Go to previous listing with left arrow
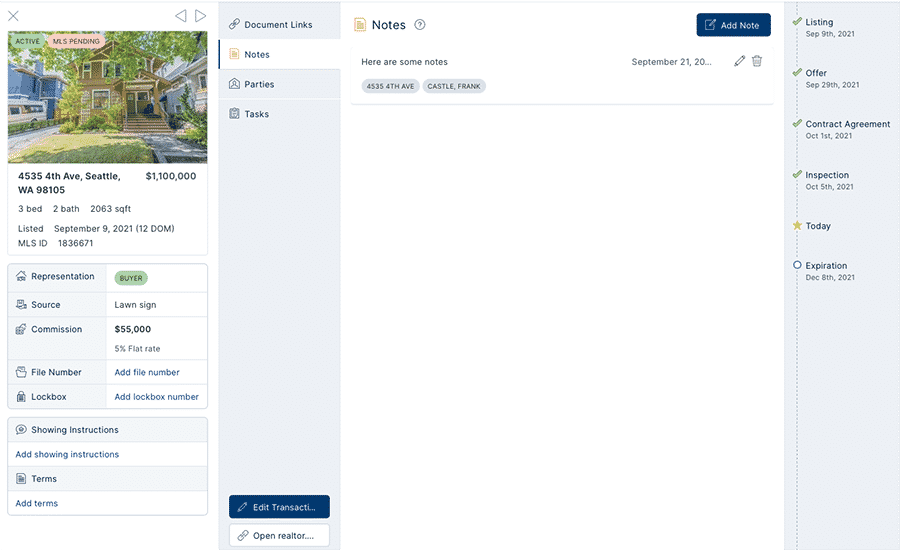Viewport: 900px width, 550px height. pos(181,16)
